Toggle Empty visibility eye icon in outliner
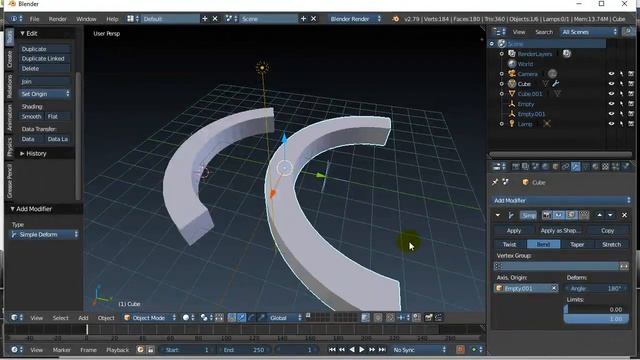Image resolution: width=640 pixels, height=360 pixels. 611,104
